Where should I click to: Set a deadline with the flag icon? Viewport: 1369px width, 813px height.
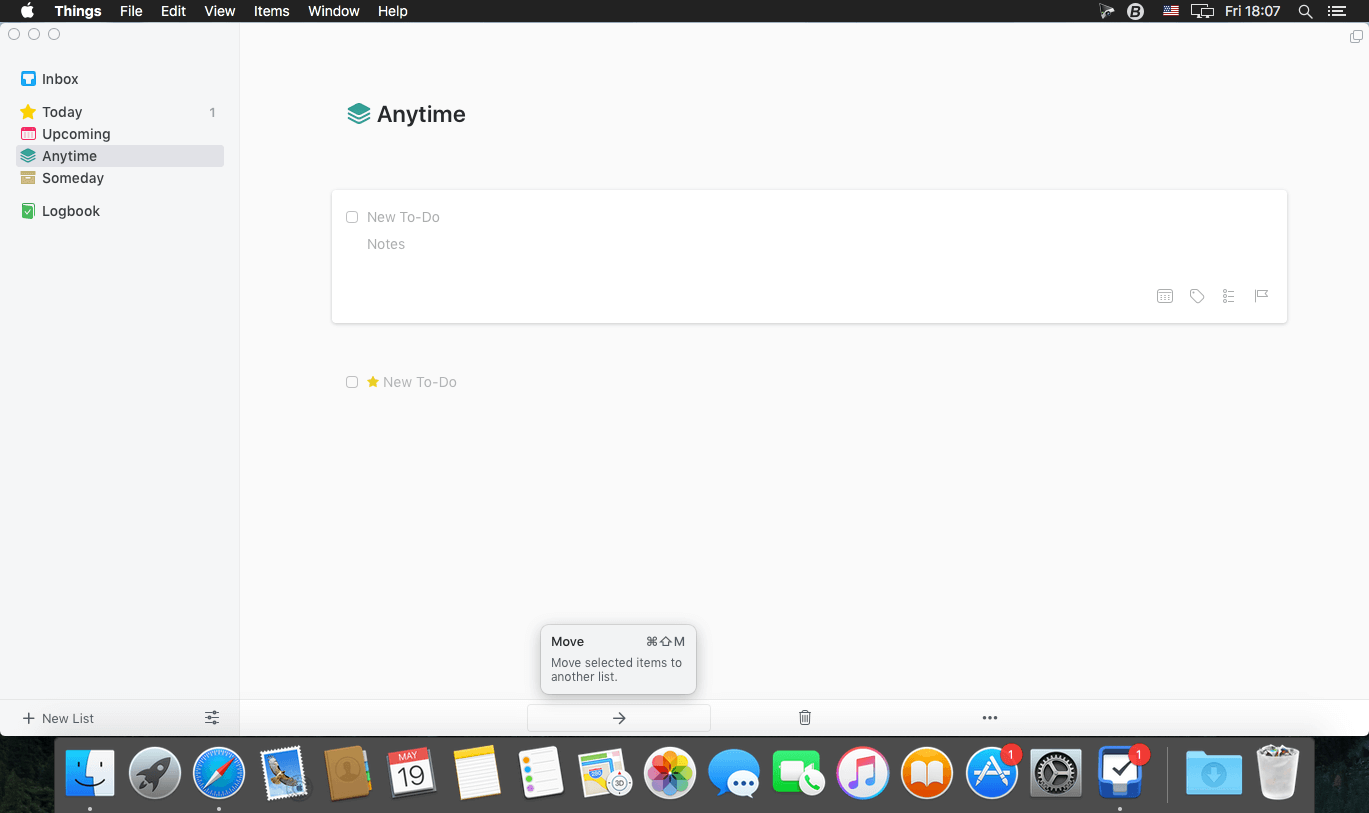pyautogui.click(x=1261, y=296)
